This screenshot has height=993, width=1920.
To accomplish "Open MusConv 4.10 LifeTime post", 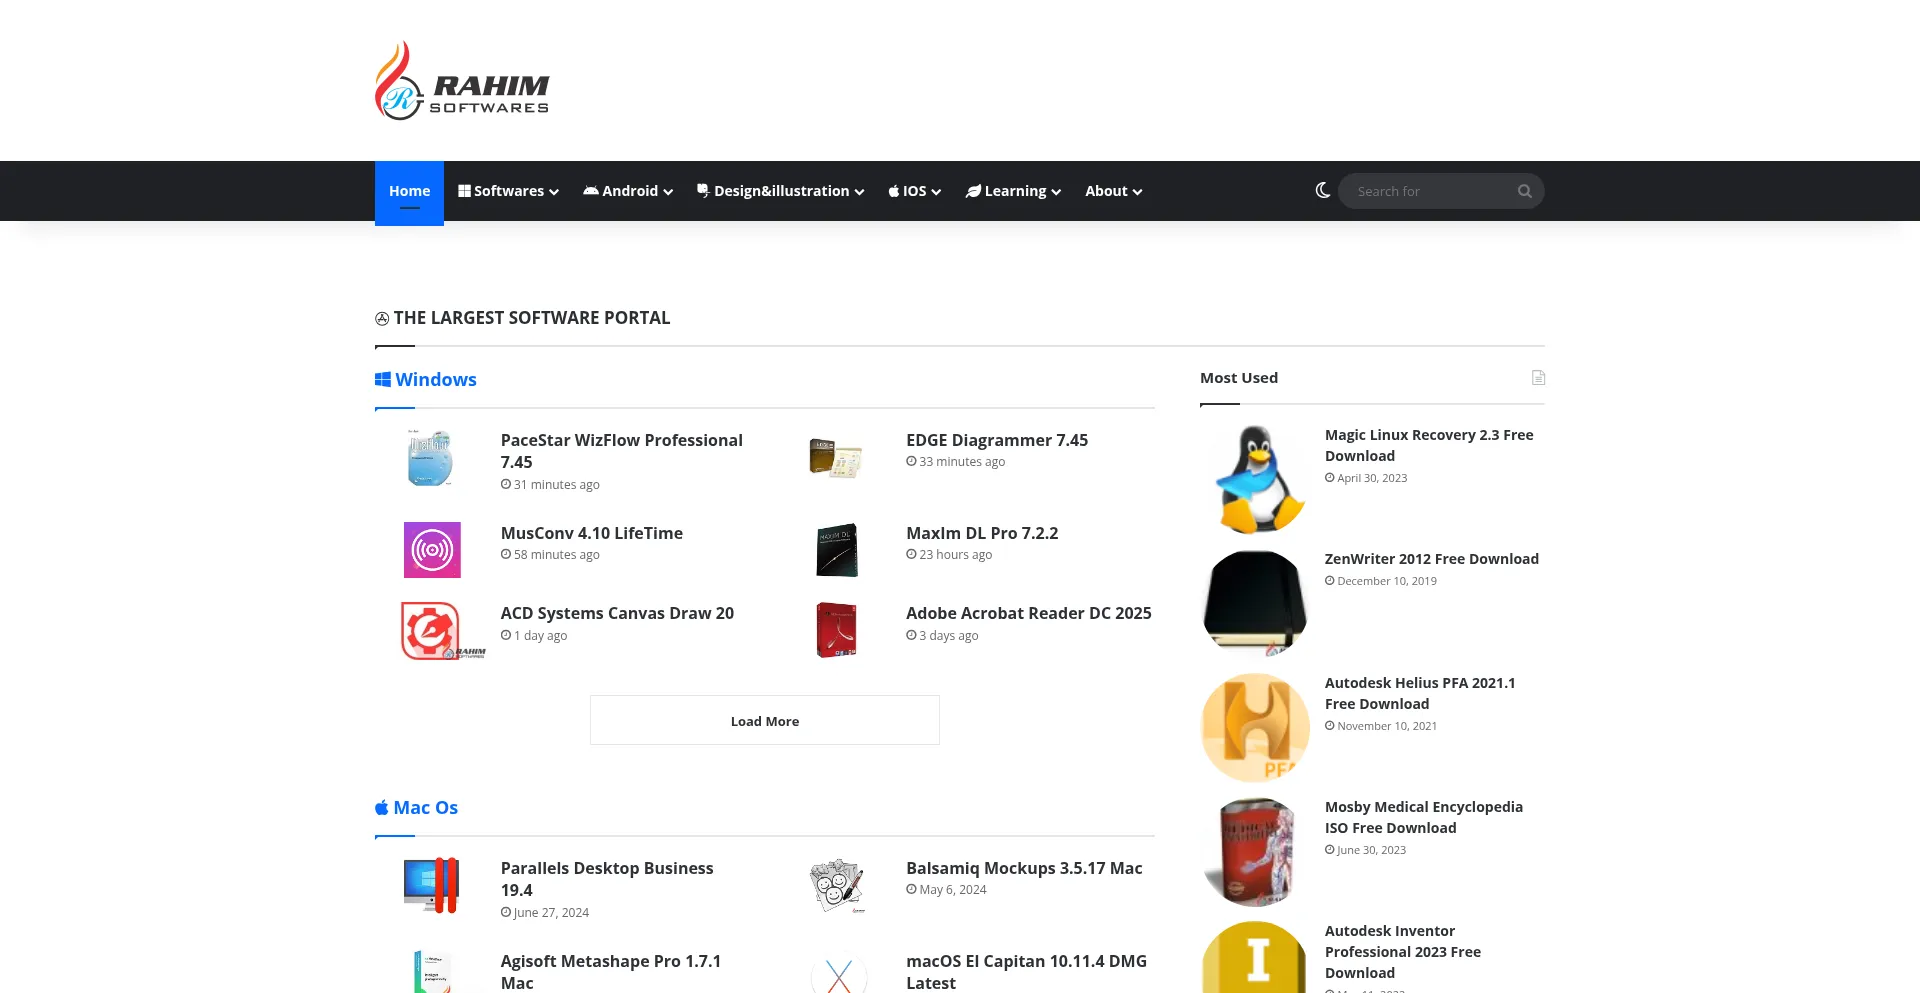I will pyautogui.click(x=592, y=533).
